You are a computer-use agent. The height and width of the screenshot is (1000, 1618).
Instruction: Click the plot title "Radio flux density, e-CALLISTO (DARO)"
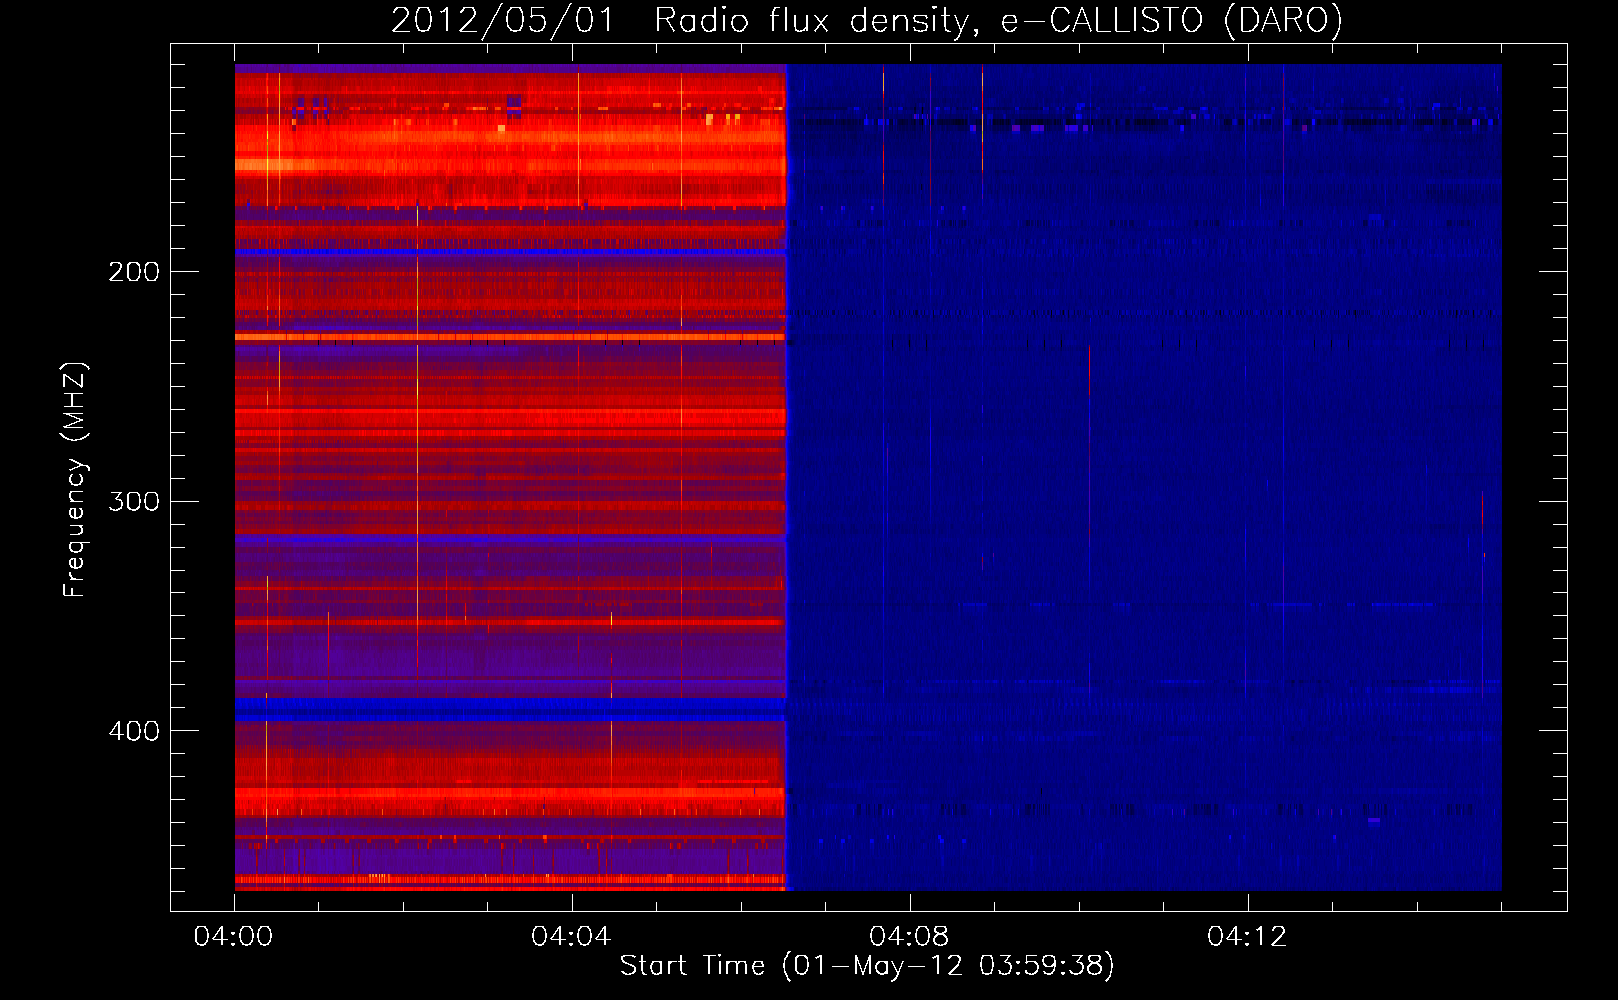click(x=998, y=20)
